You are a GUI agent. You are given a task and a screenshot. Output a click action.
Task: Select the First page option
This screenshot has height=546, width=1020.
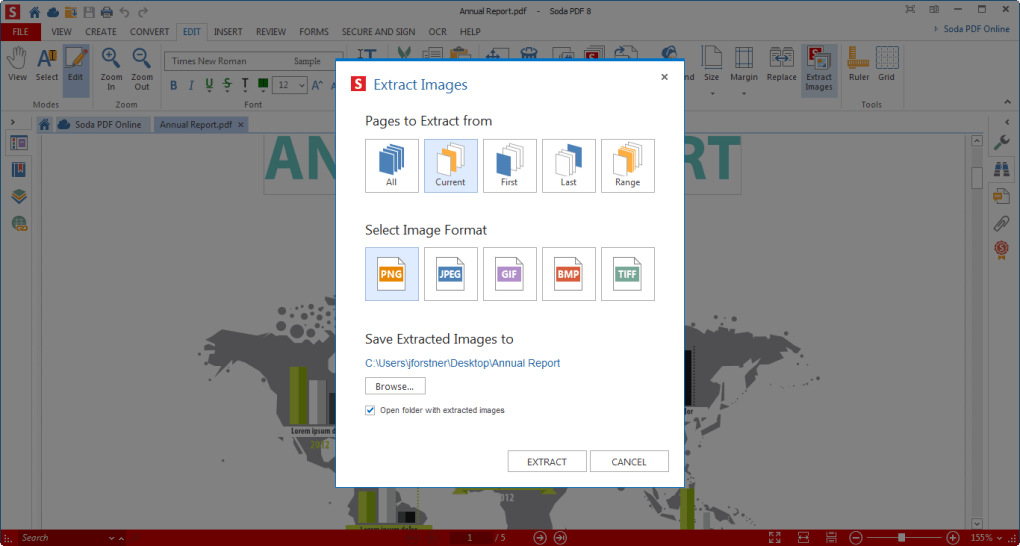[x=509, y=166]
